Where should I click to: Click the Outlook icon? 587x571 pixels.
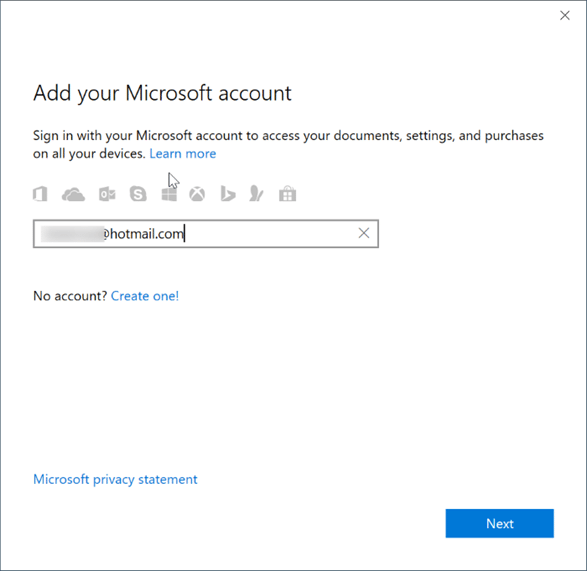107,194
